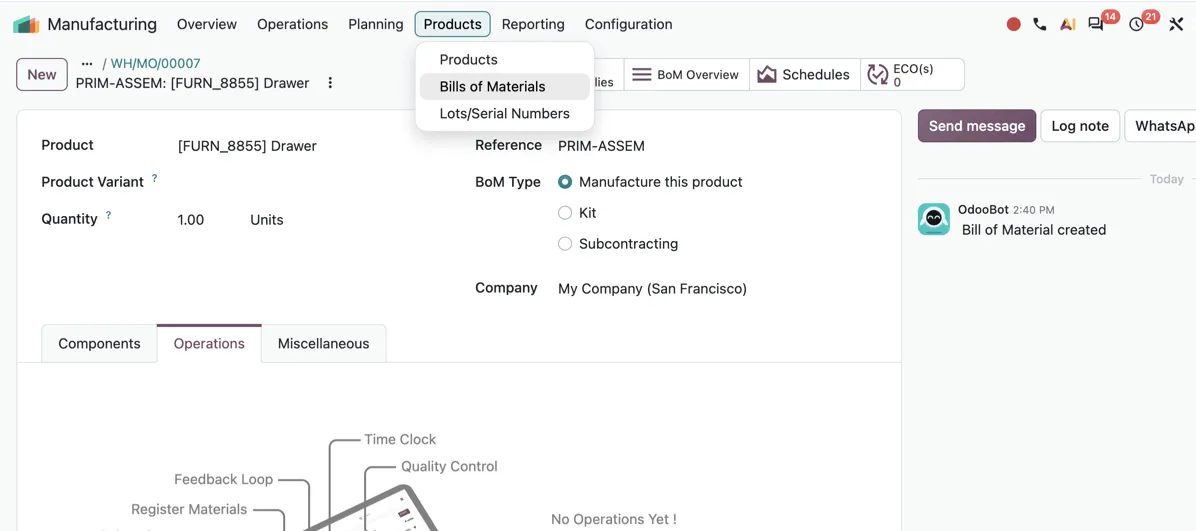Click the New button

tap(42, 75)
